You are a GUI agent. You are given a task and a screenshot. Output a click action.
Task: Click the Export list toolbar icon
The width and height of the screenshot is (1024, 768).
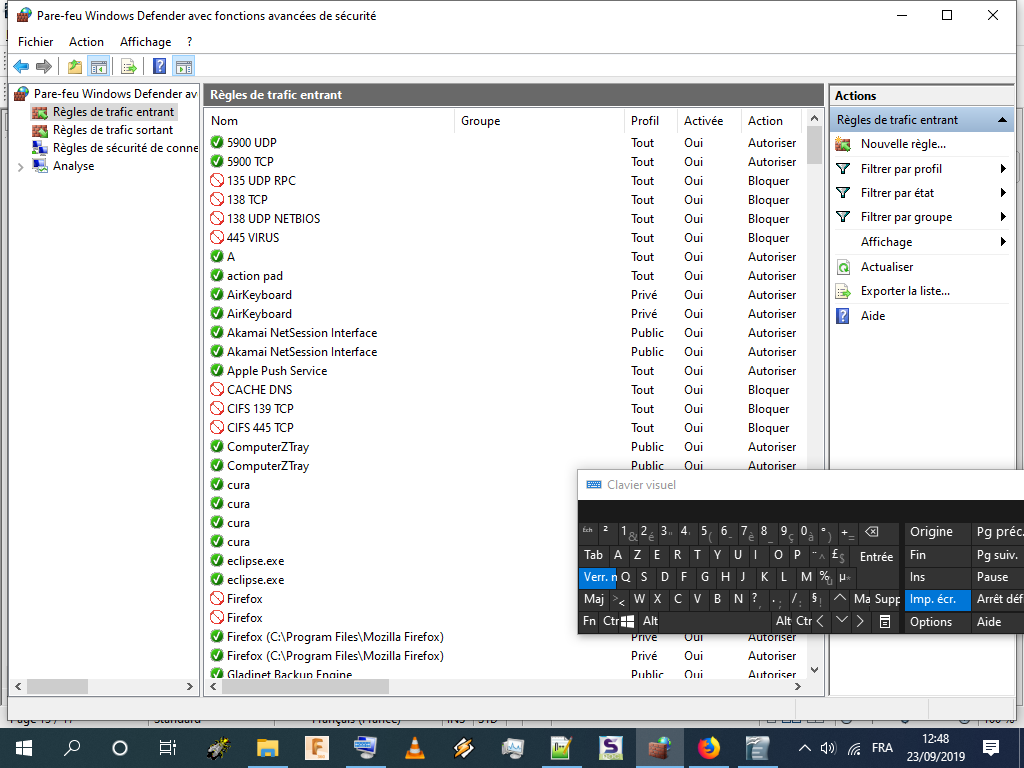[x=129, y=66]
